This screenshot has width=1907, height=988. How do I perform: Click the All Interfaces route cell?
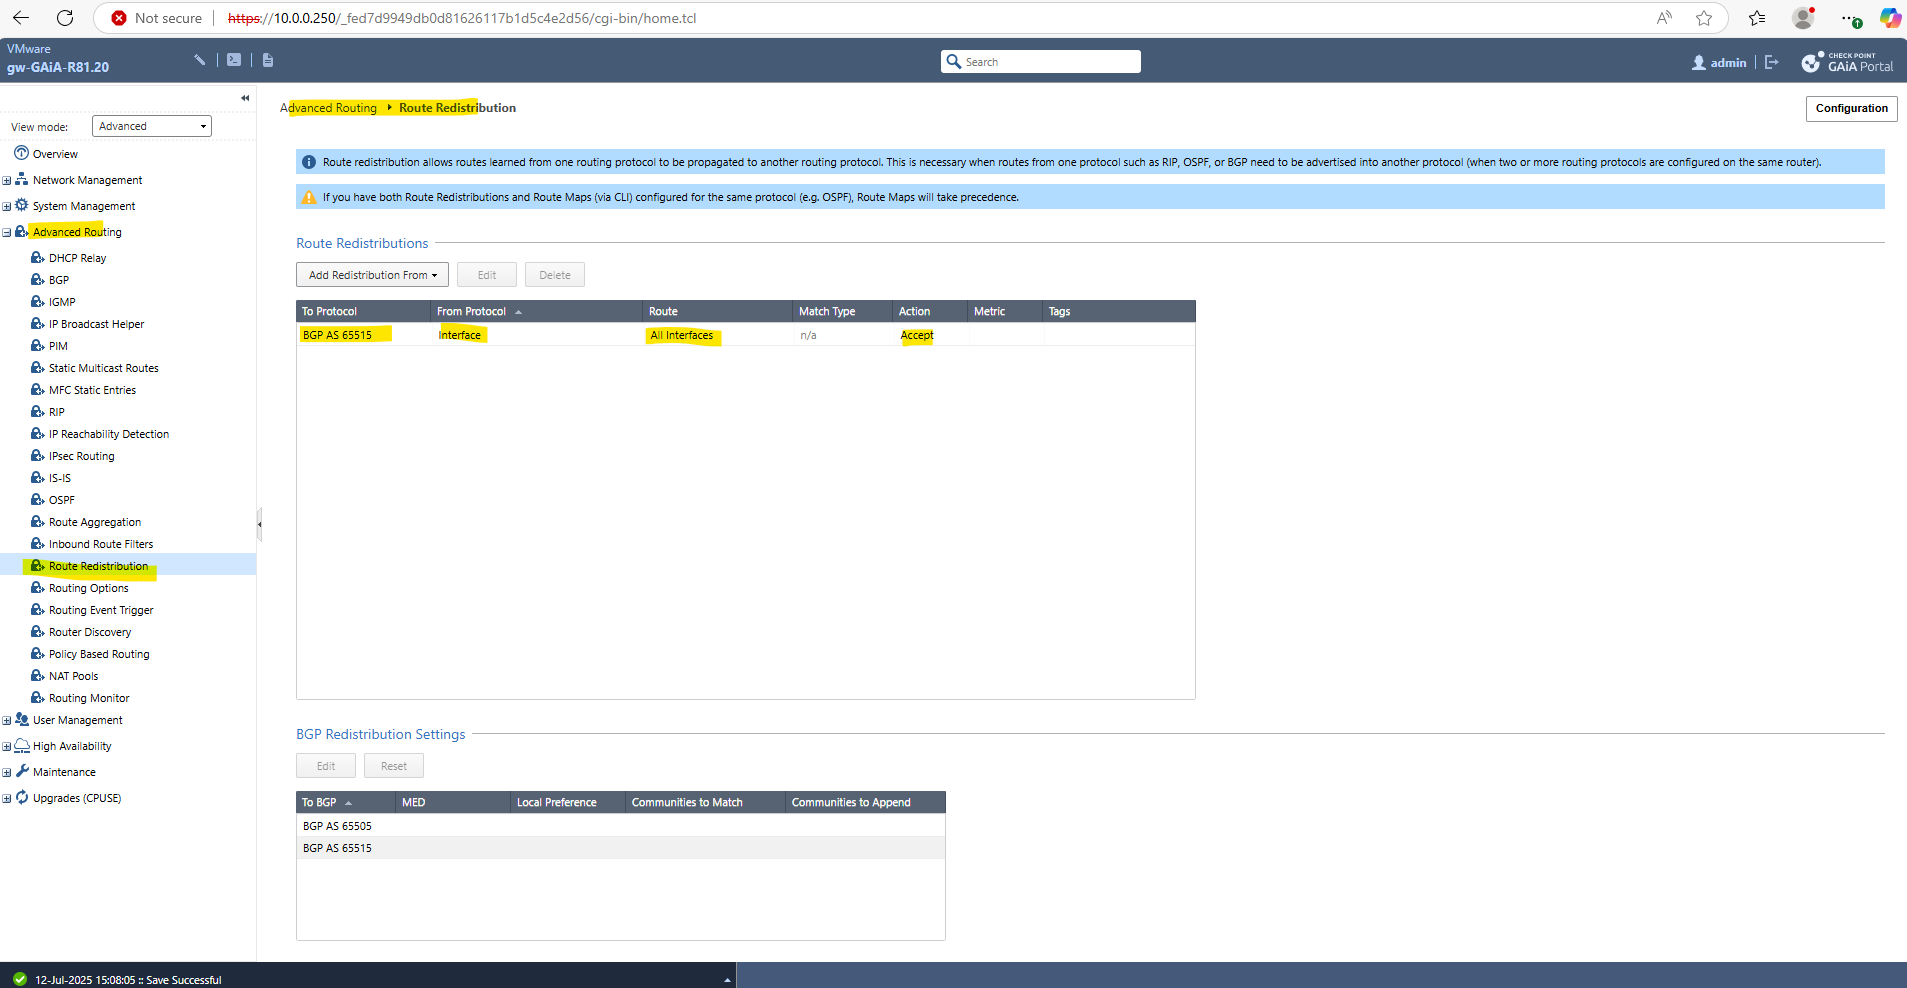pos(682,335)
